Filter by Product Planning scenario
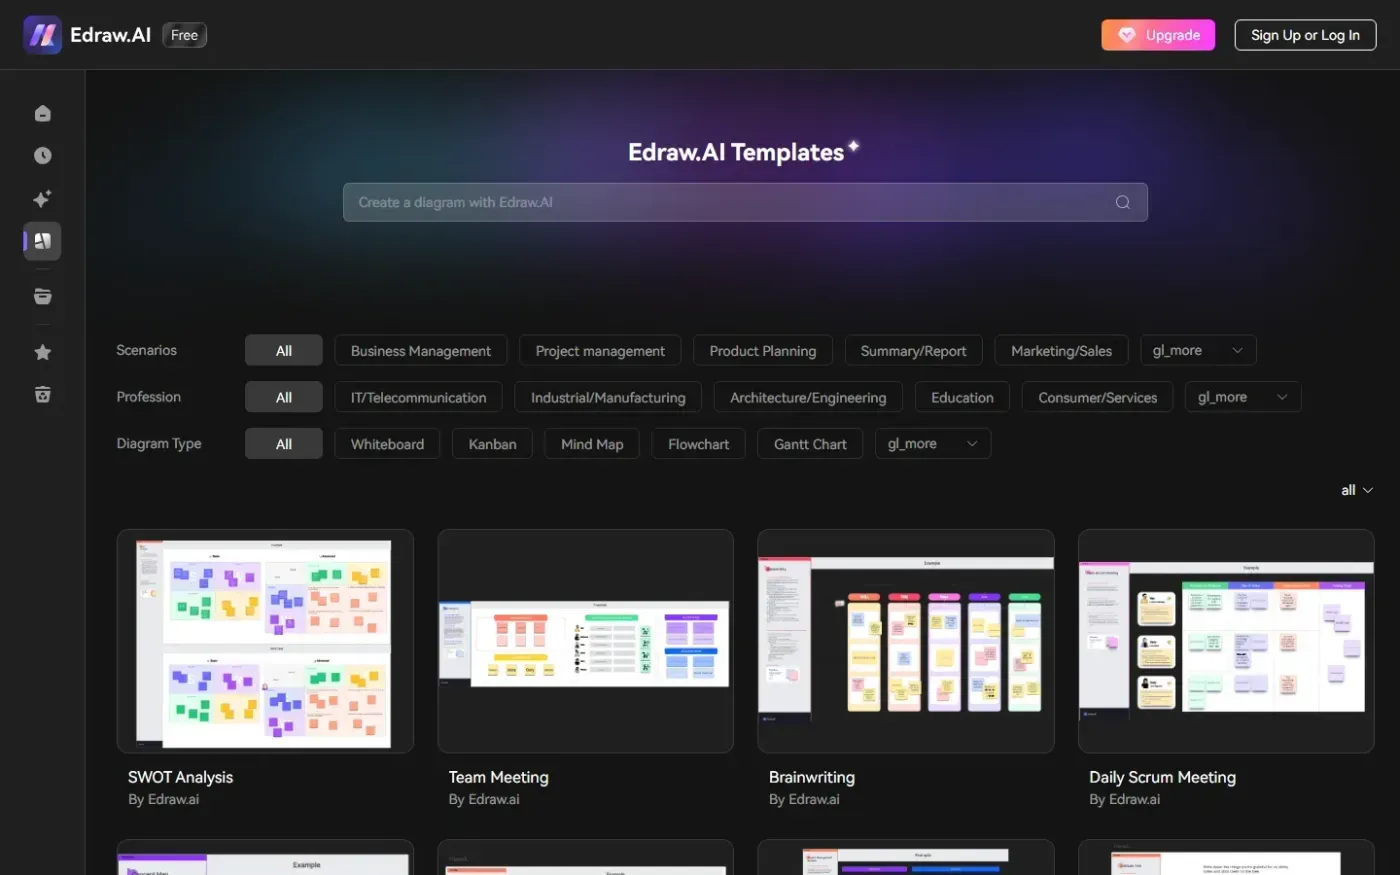Screen dimensions: 1400x875 click(x=763, y=351)
